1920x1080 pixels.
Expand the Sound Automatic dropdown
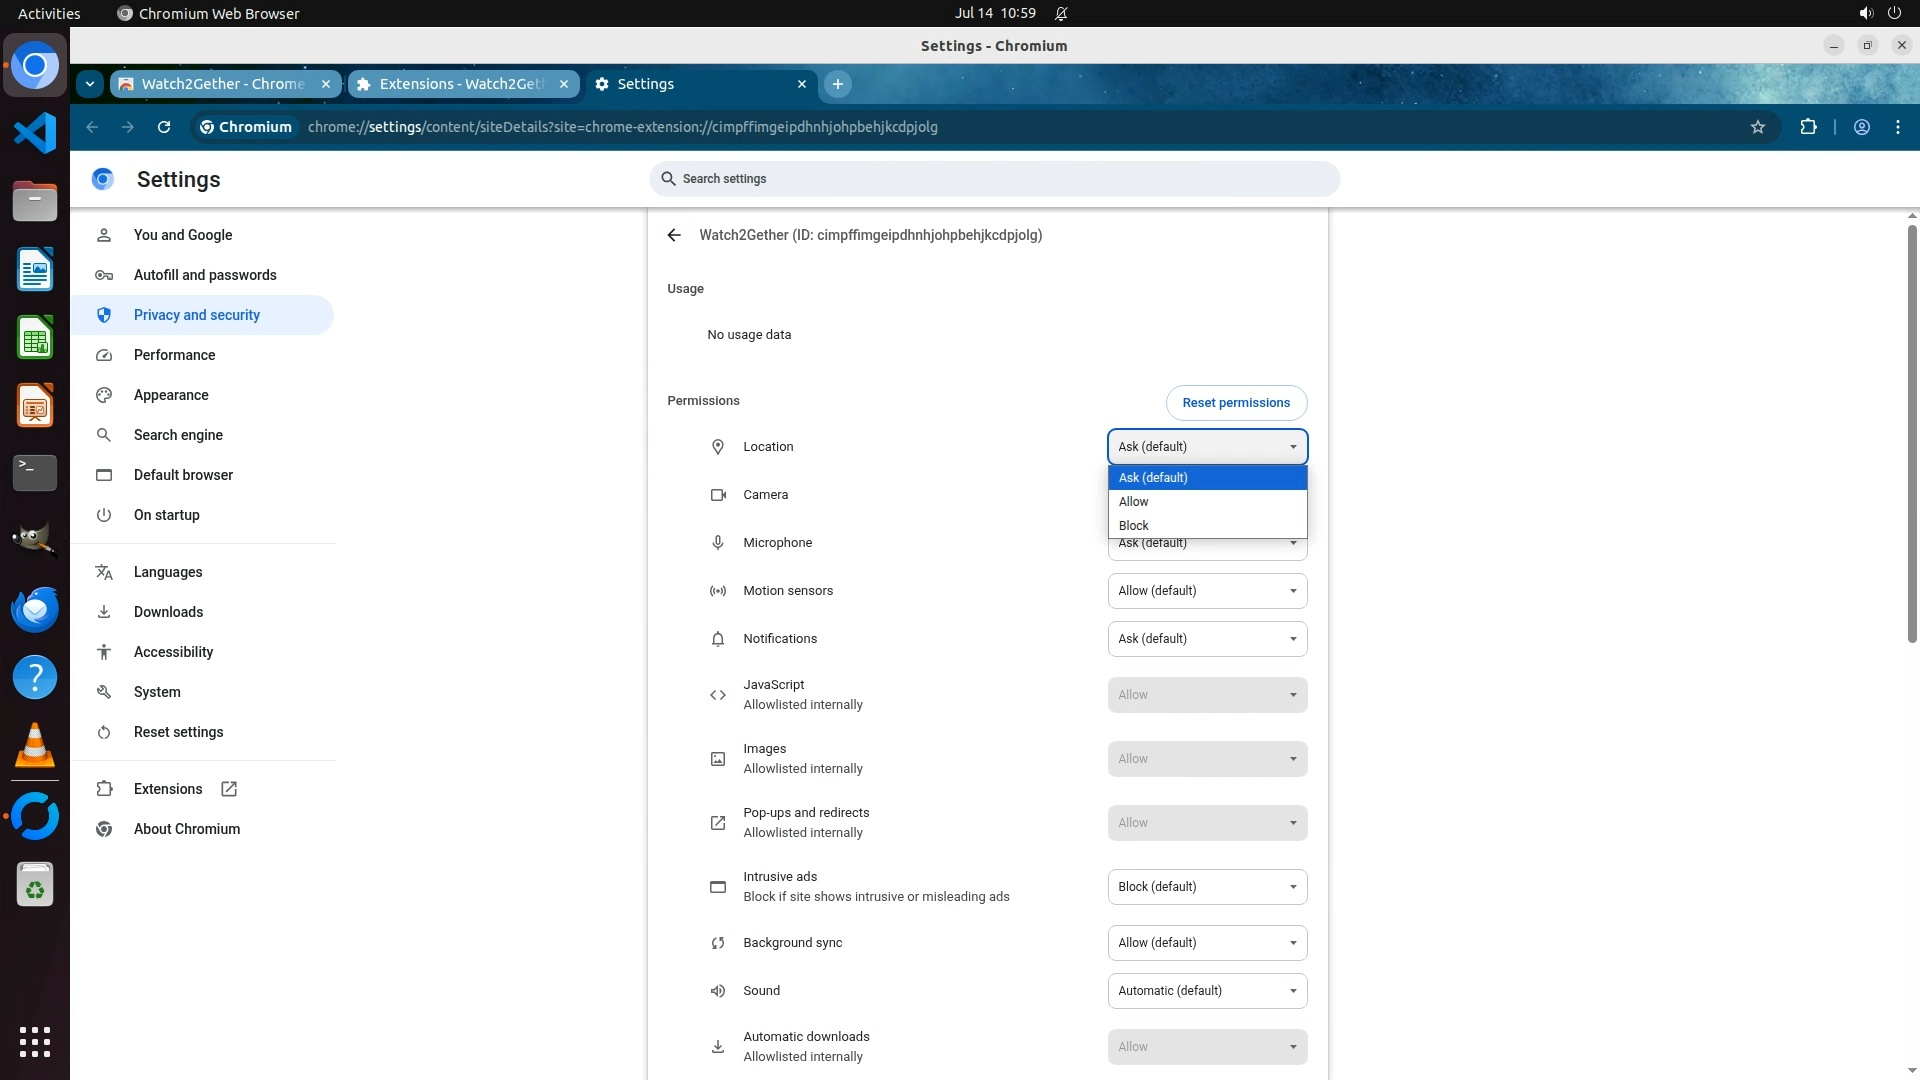coord(1207,991)
